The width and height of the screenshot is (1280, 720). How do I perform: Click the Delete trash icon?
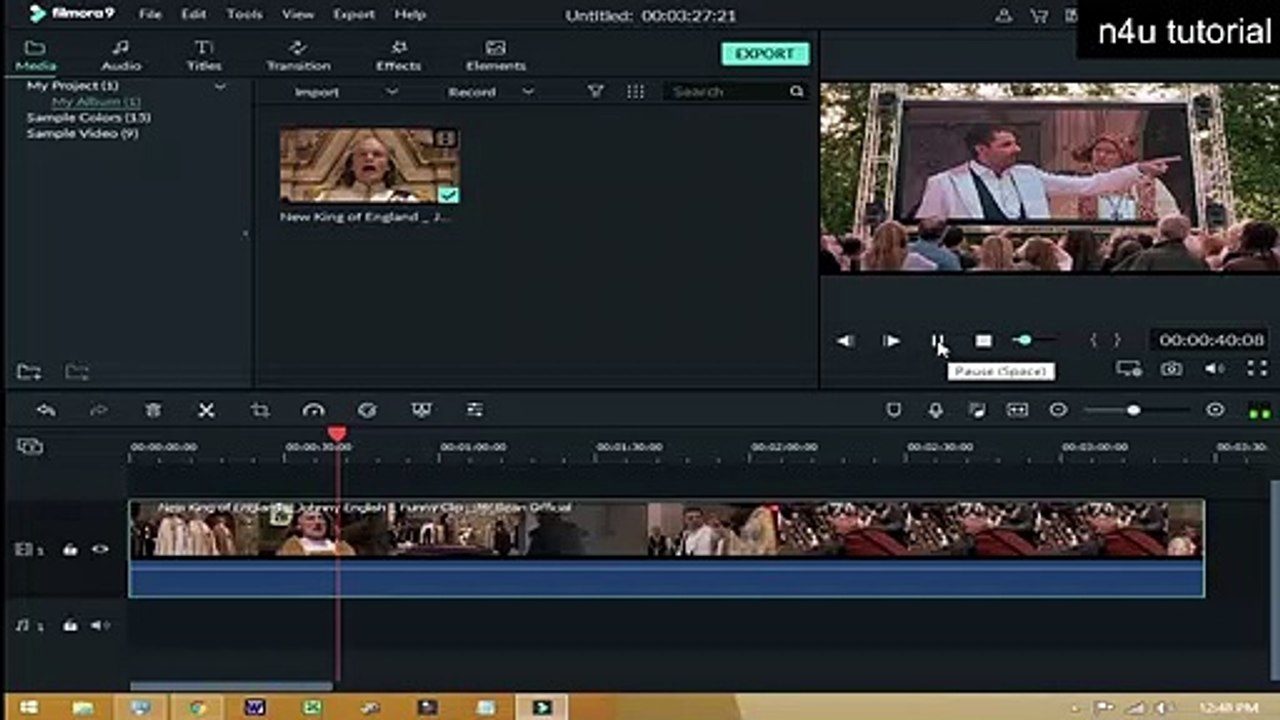[153, 410]
